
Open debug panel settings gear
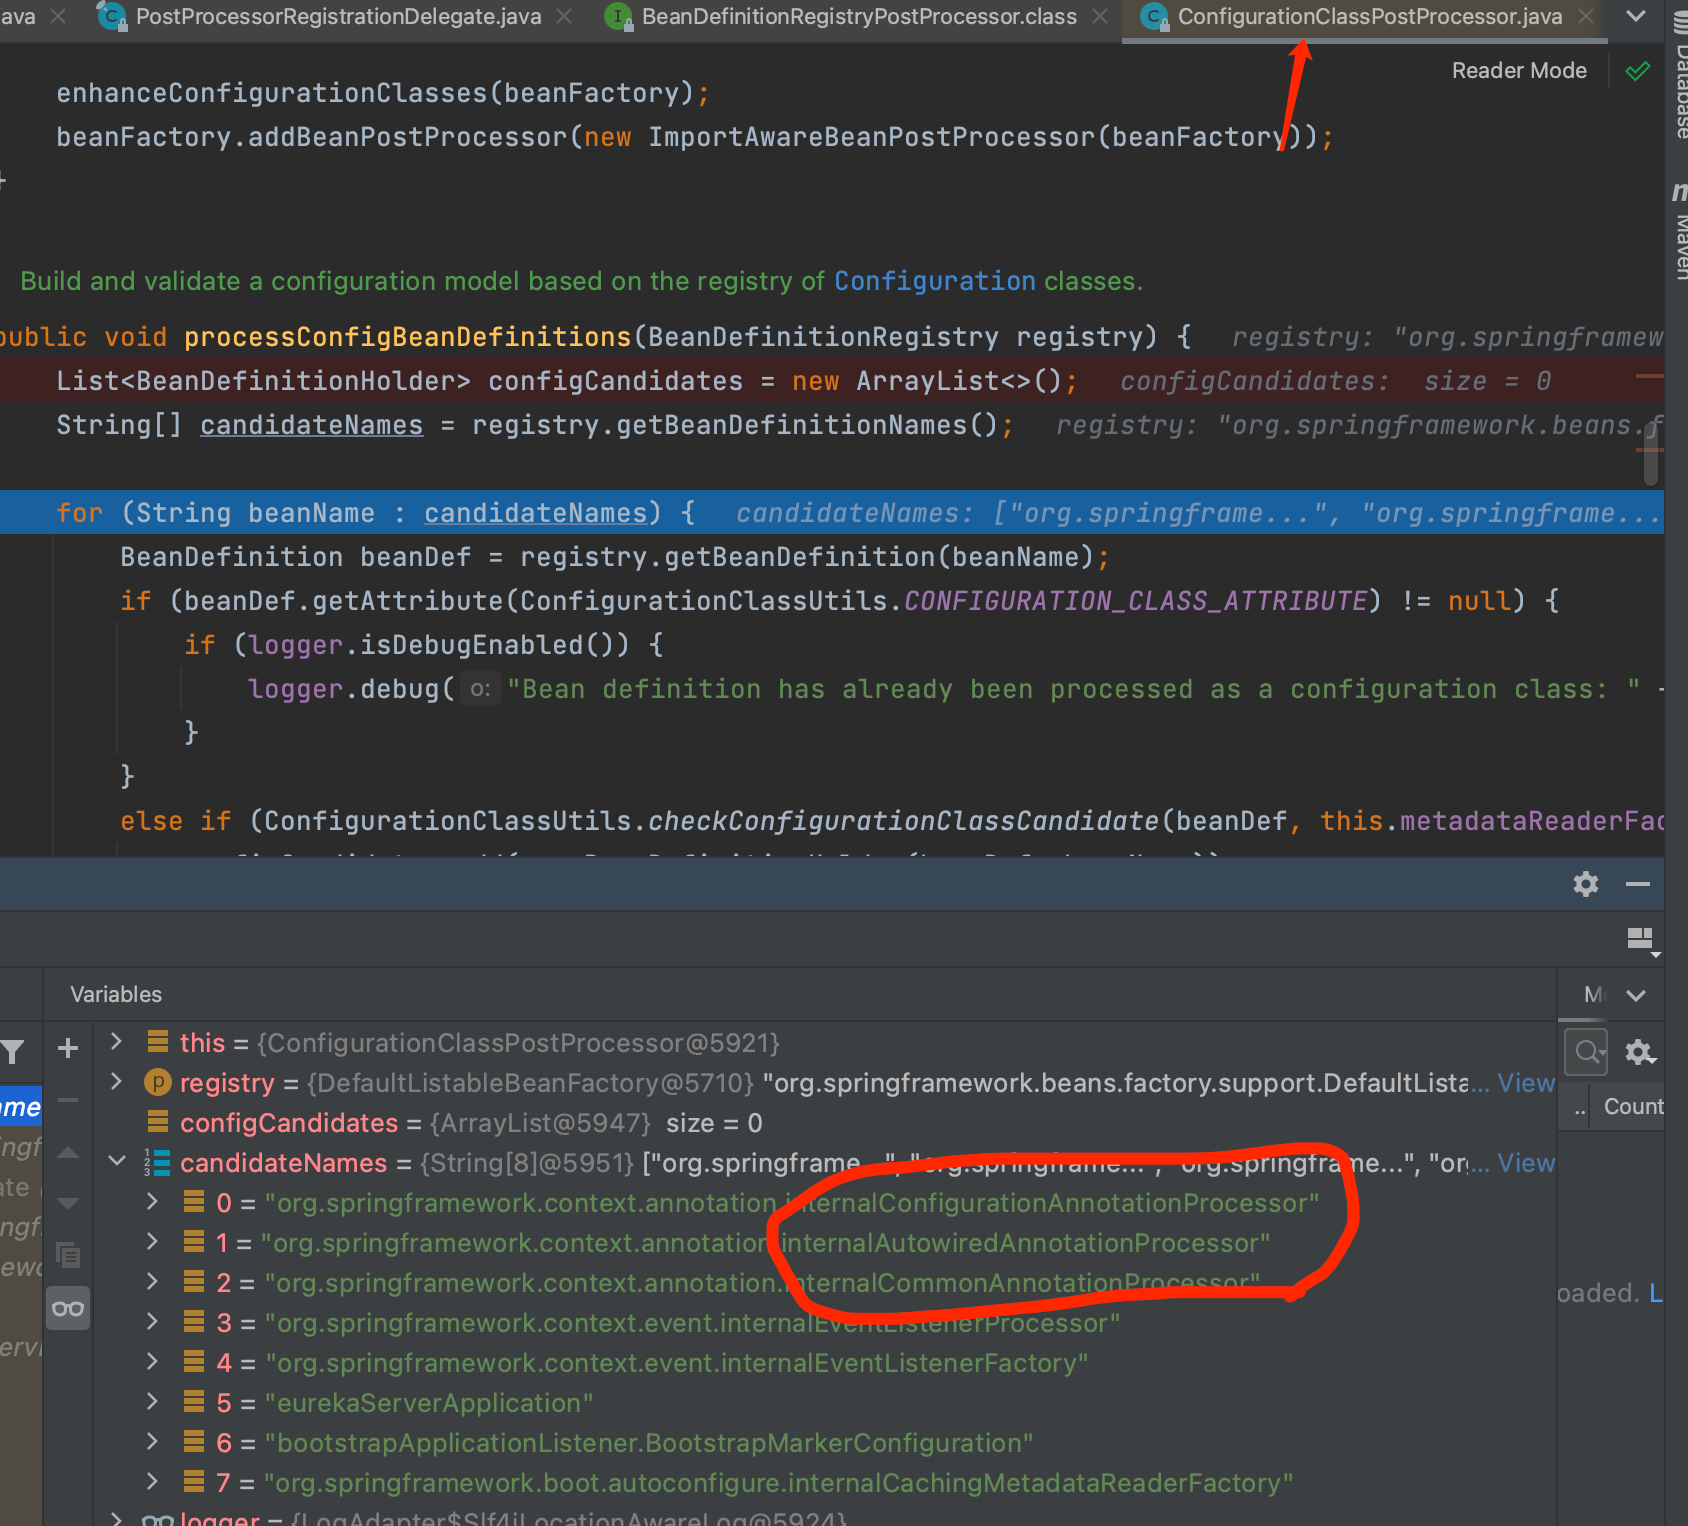tap(1586, 884)
